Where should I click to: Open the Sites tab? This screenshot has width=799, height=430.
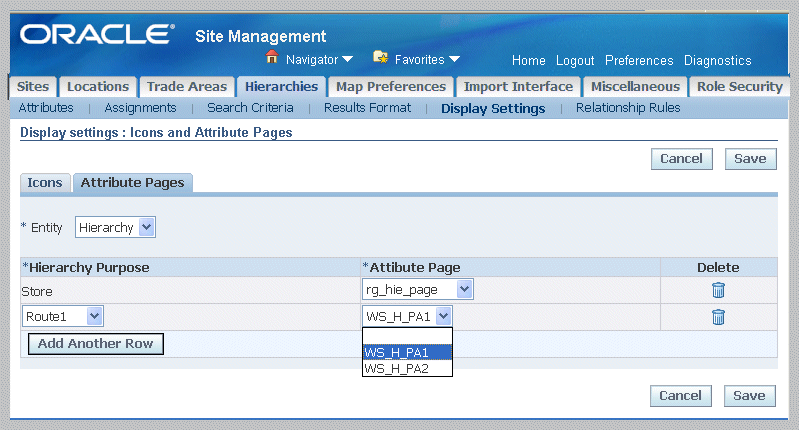click(x=33, y=87)
